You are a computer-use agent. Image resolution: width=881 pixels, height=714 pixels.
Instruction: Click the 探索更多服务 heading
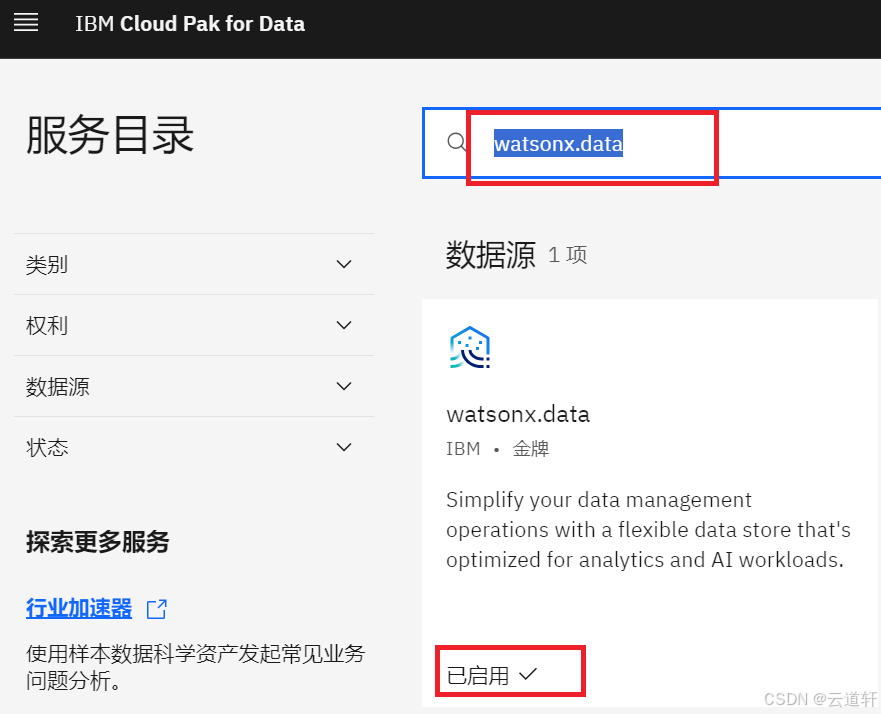(x=97, y=542)
